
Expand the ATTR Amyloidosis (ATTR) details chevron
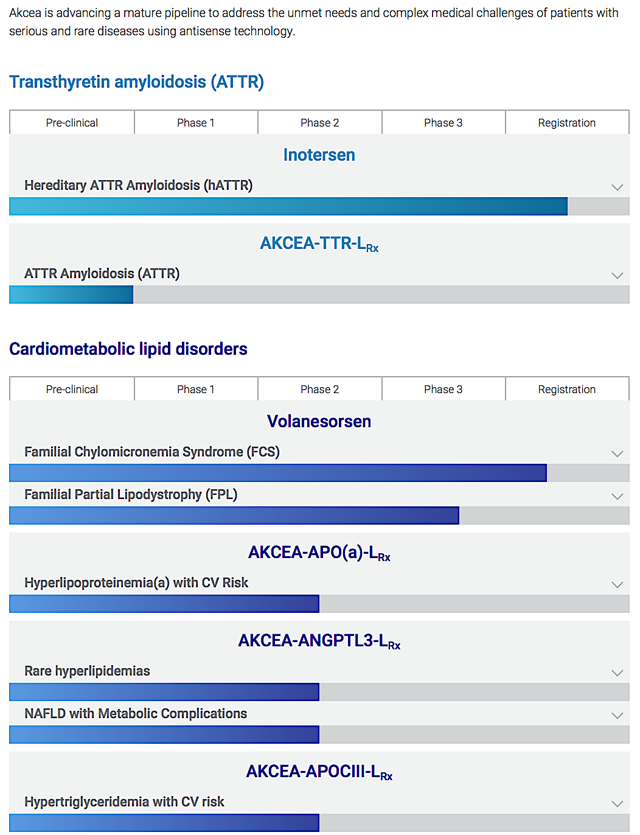click(618, 274)
